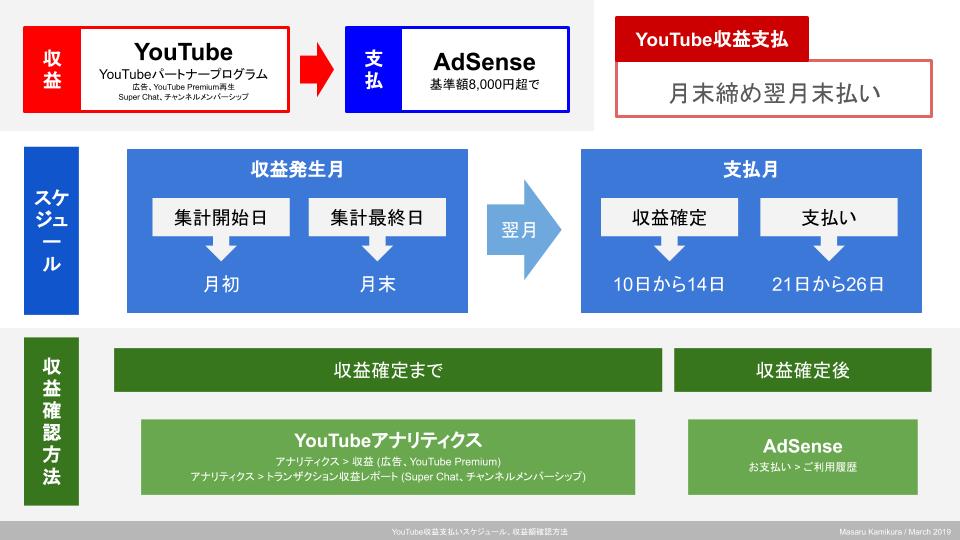The image size is (960, 540).
Task: Click the dark green 収益確定まで bar
Action: (x=388, y=370)
